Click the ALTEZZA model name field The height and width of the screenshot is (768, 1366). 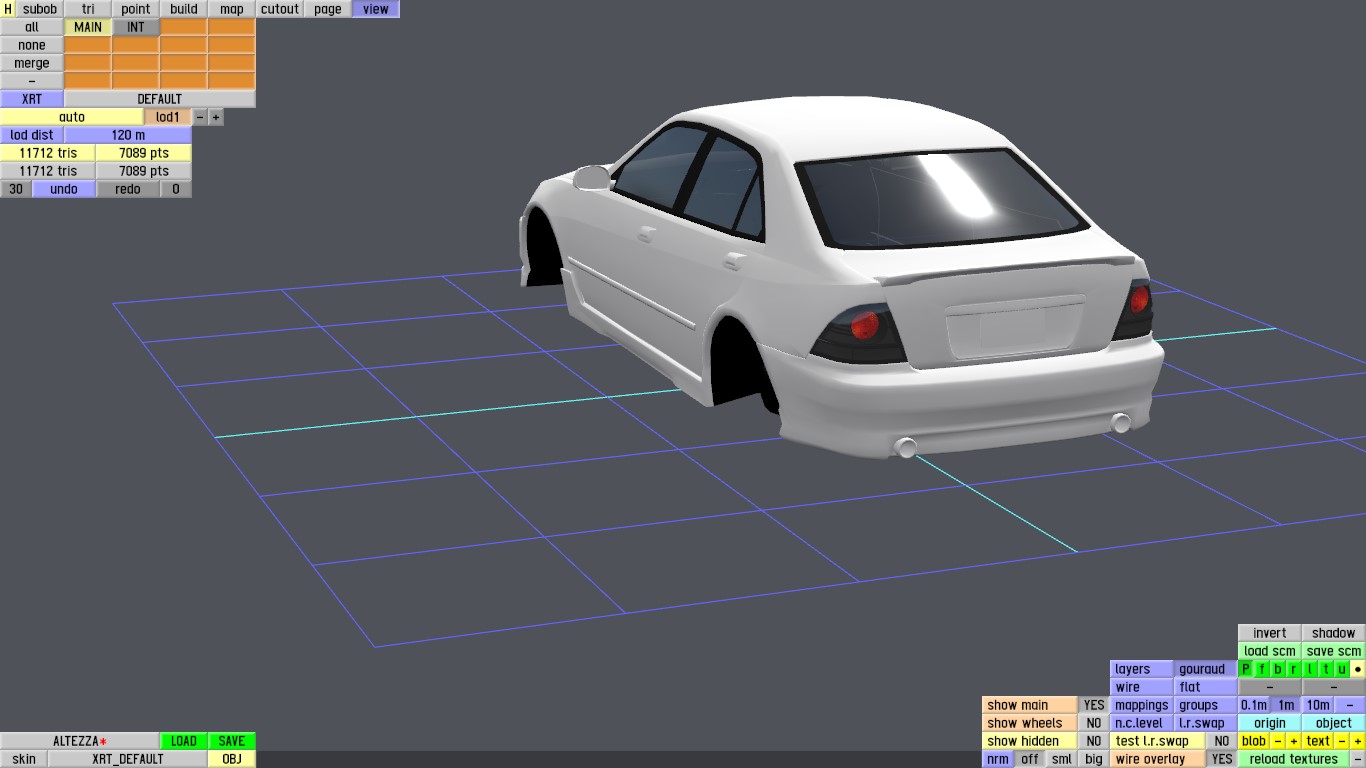pyautogui.click(x=80, y=741)
